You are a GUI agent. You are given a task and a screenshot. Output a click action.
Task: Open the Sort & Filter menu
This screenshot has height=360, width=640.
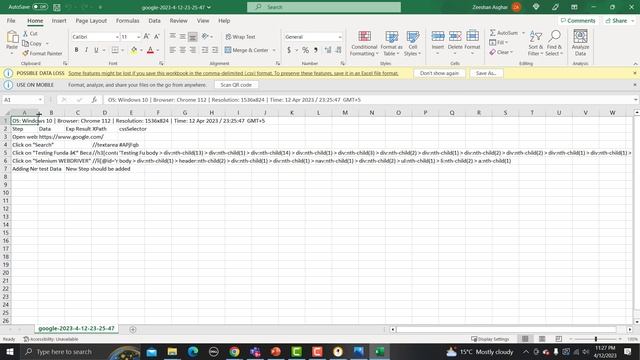pyautogui.click(x=535, y=43)
